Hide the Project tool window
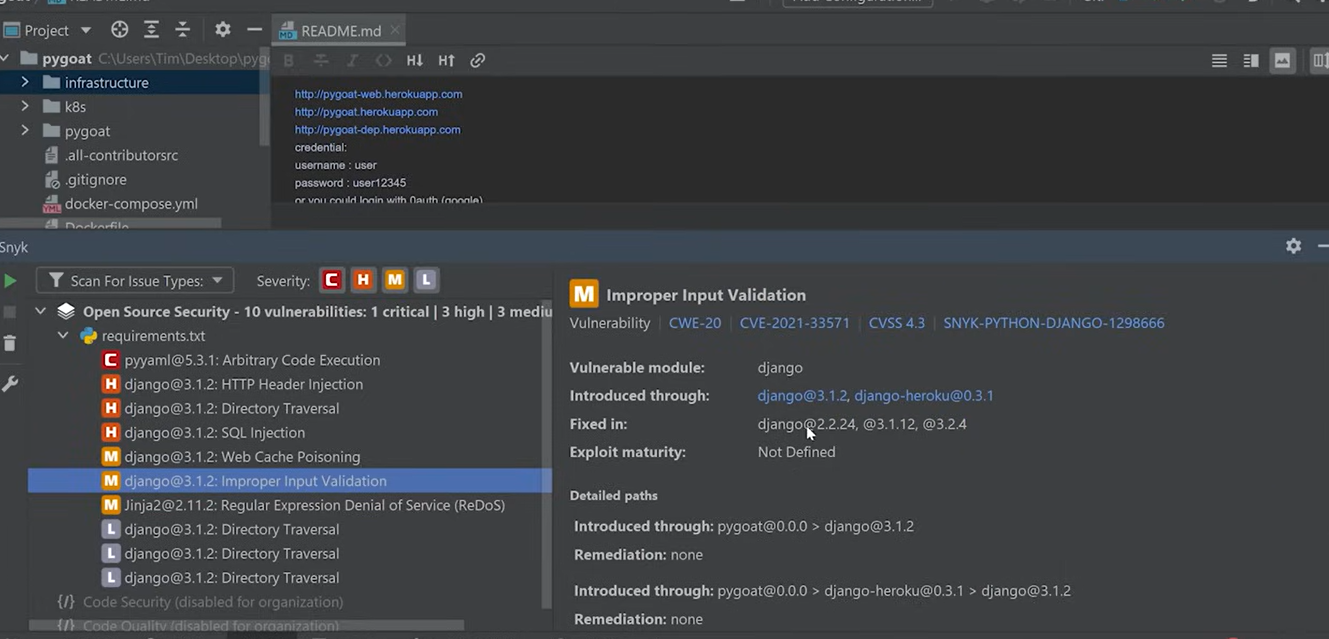 pos(254,30)
